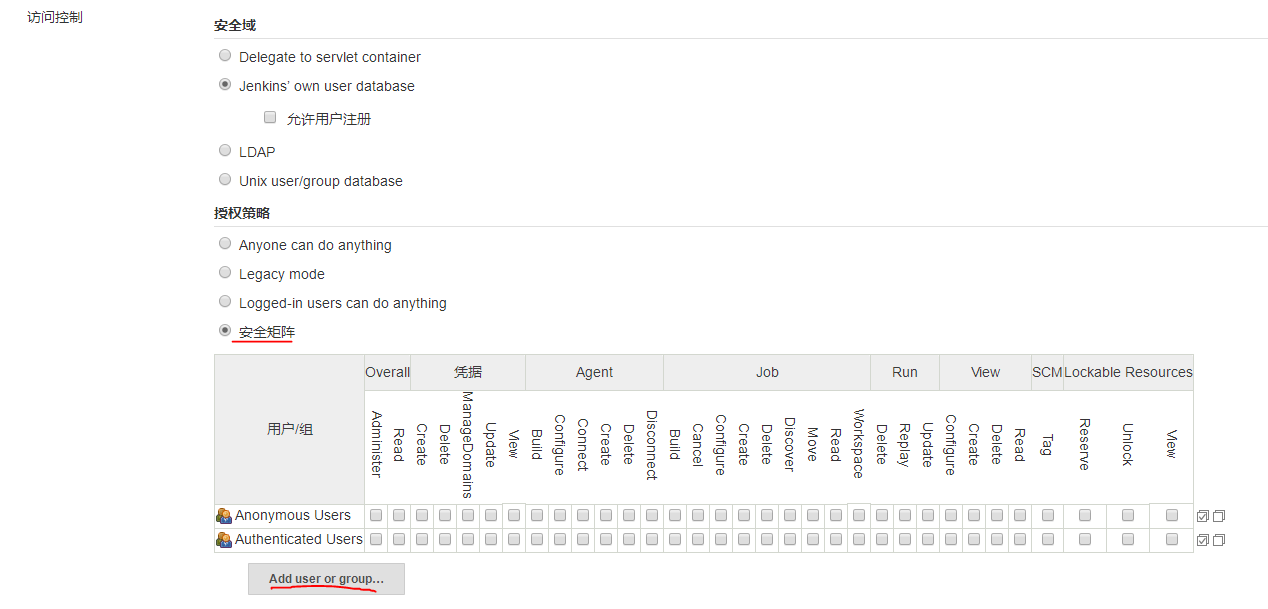The image size is (1268, 609).
Task: Tick View Read for Anonymous Users
Action: click(x=1020, y=515)
